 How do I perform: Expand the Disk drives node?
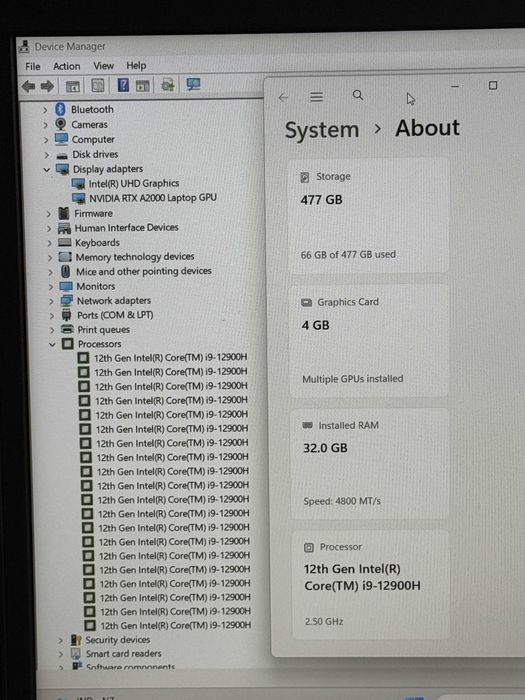(x=46, y=155)
